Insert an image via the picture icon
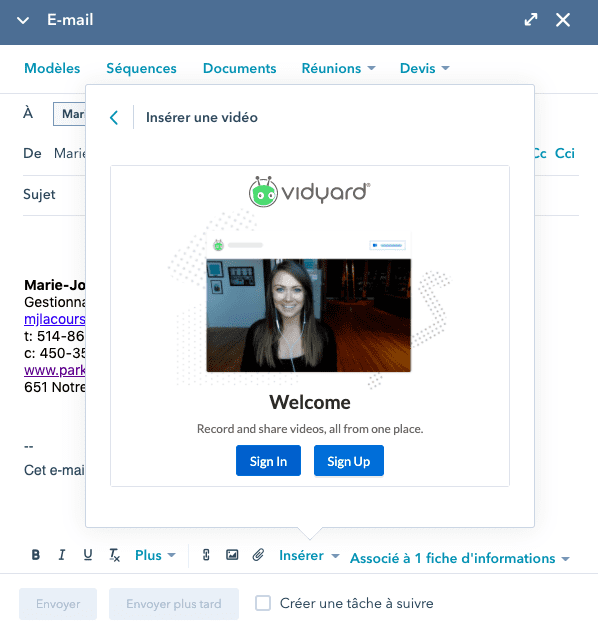 coord(232,555)
